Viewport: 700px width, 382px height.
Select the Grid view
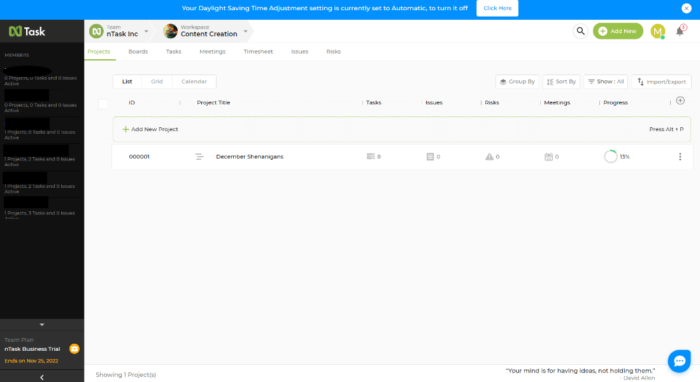coord(157,82)
